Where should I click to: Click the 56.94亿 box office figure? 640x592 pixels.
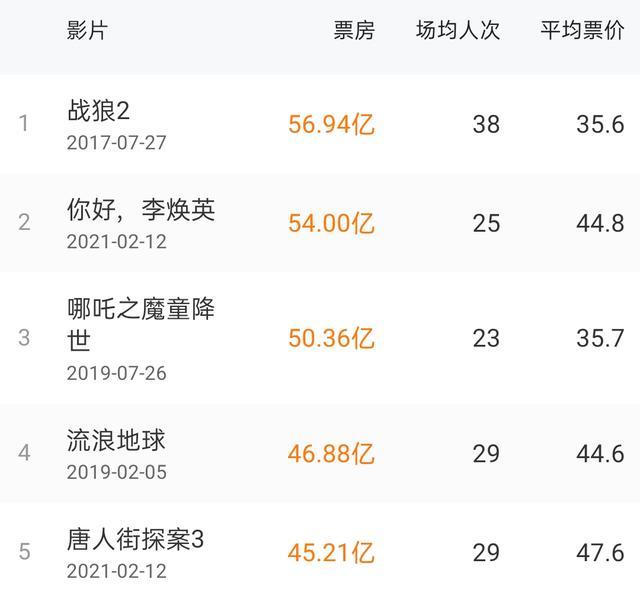tap(331, 125)
